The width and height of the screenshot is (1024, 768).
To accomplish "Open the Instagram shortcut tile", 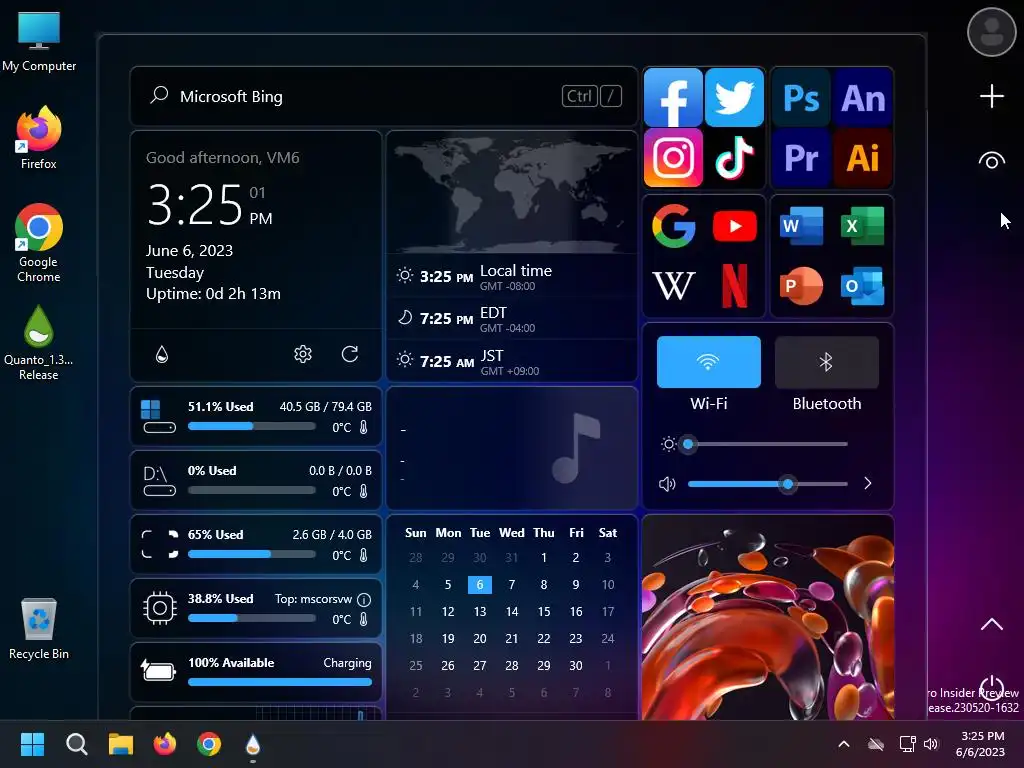I will click(673, 157).
